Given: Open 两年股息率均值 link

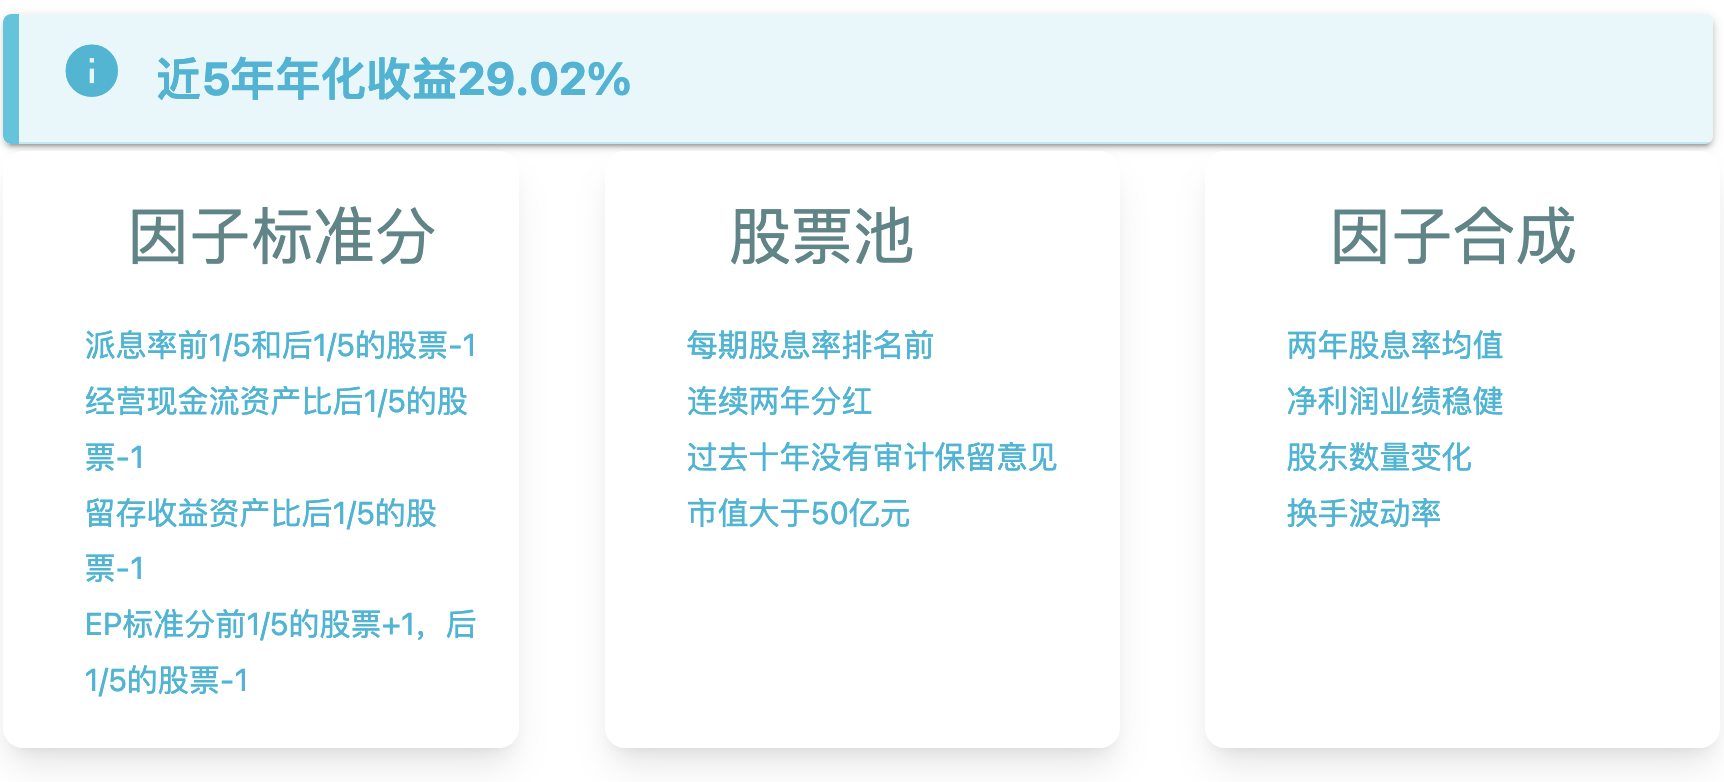Looking at the screenshot, I should (1395, 345).
